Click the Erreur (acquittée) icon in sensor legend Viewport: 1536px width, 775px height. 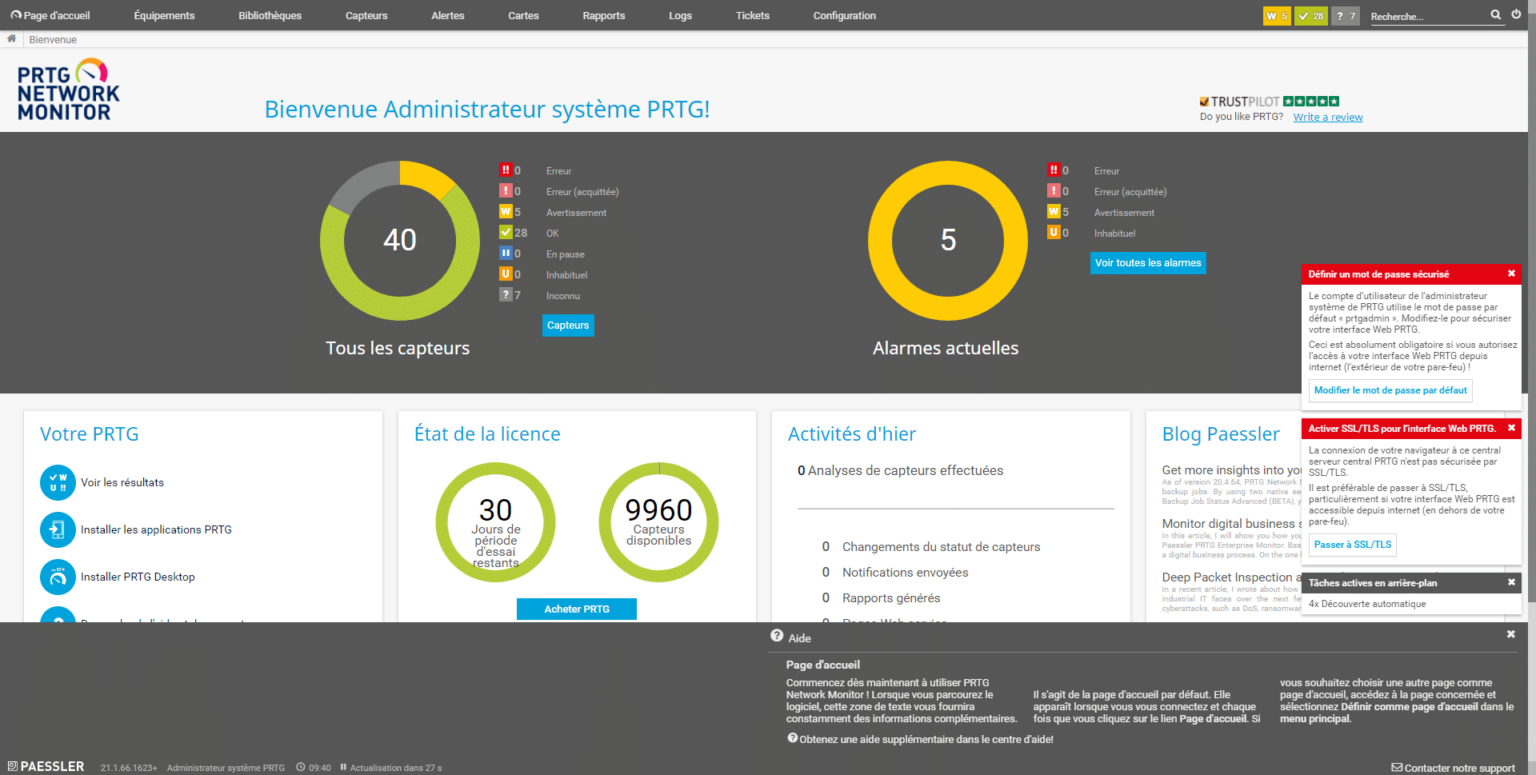point(505,191)
